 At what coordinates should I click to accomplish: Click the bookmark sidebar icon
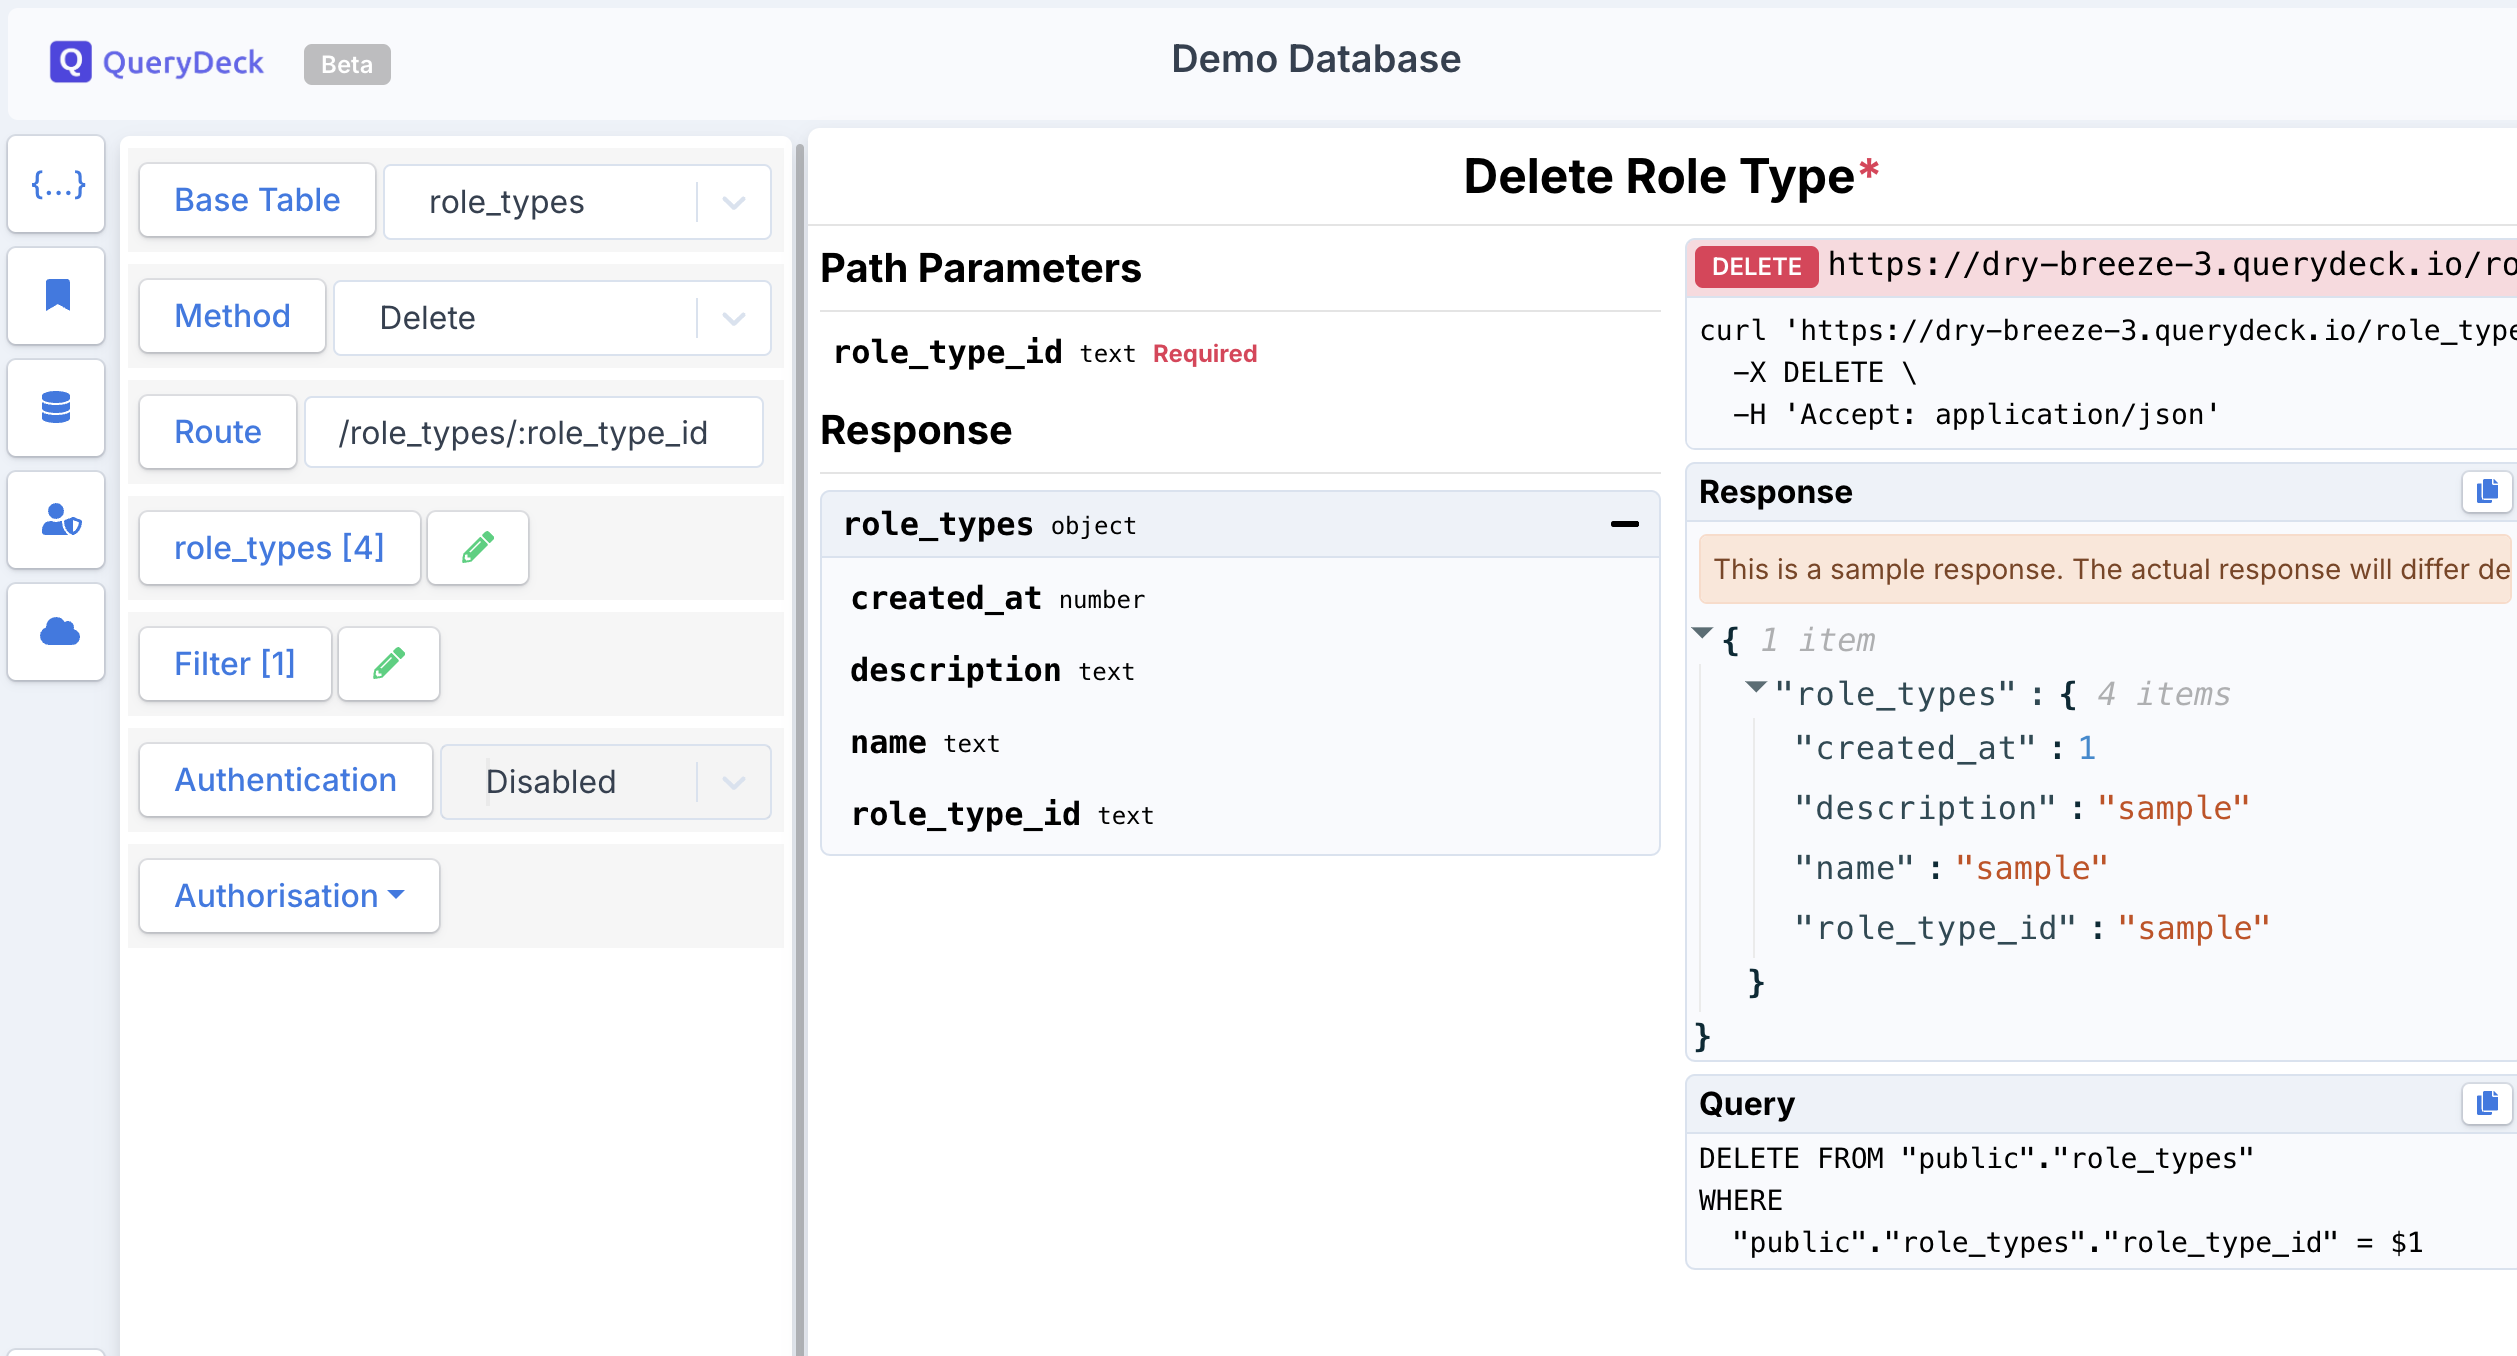coord(57,296)
